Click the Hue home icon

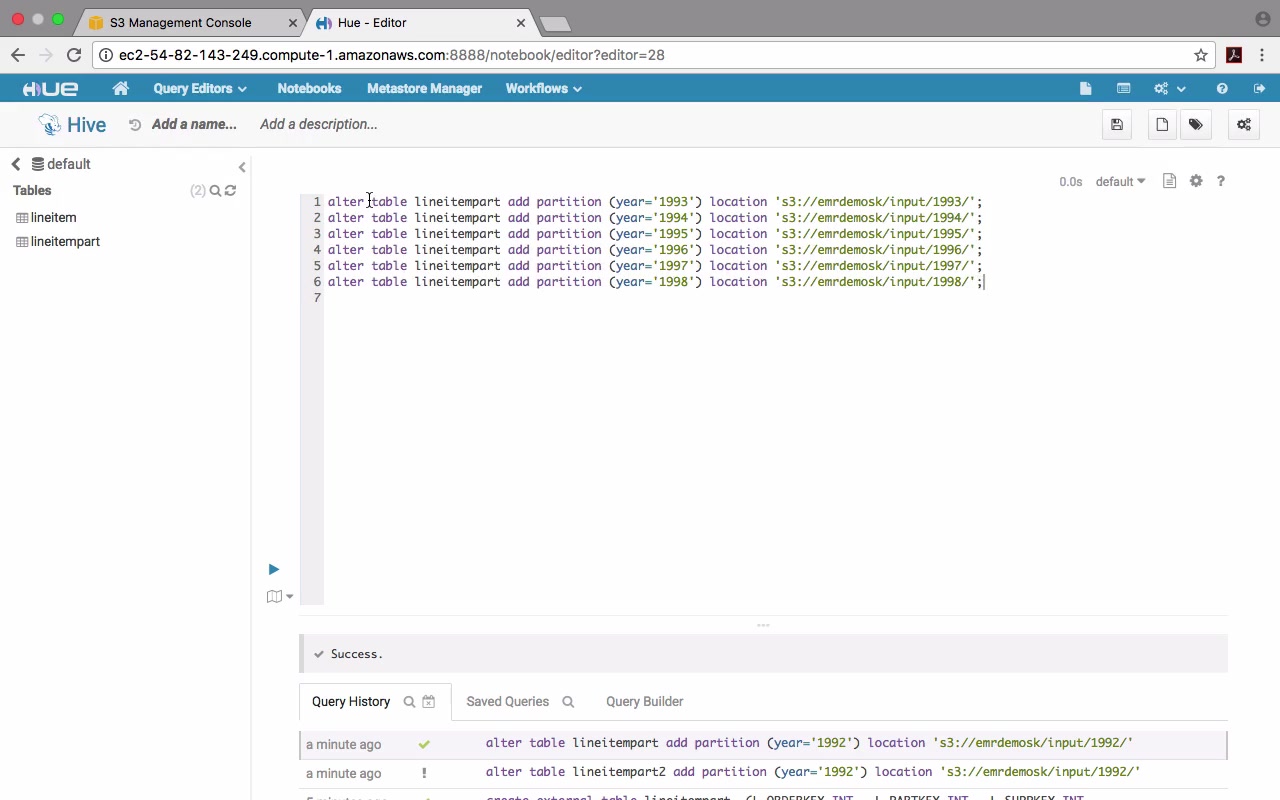click(121, 89)
